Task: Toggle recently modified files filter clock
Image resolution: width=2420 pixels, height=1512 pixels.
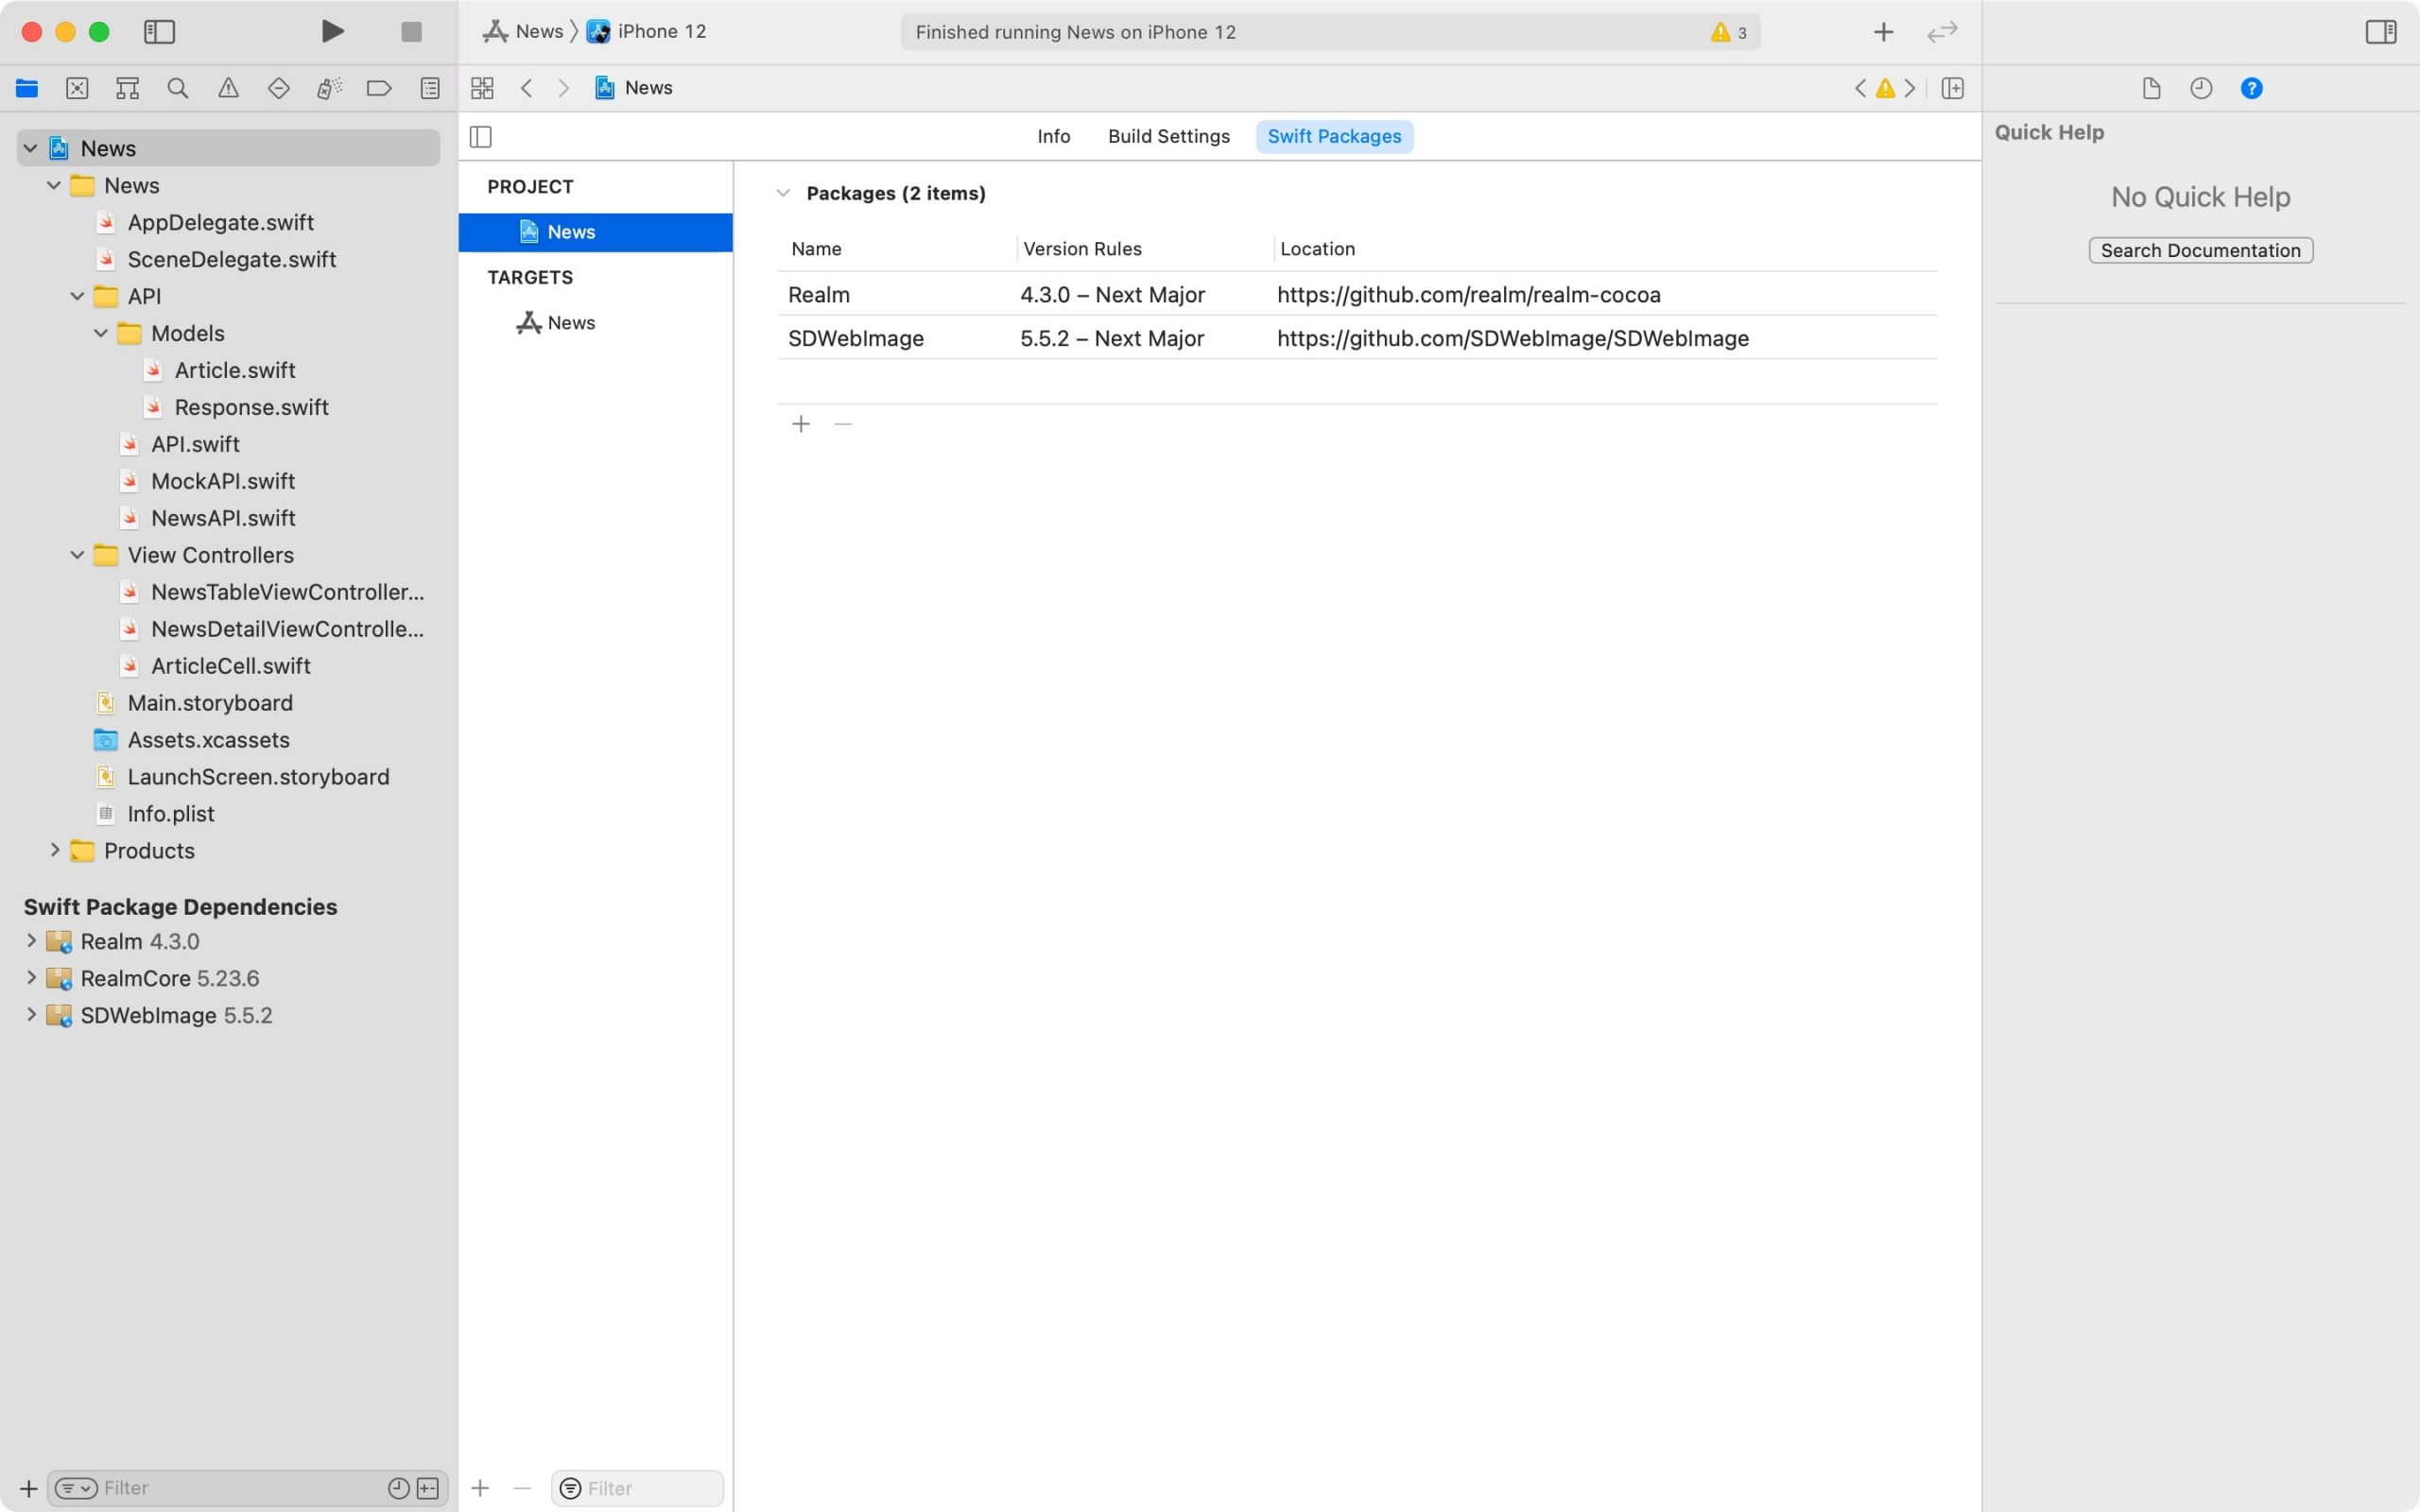Action: [x=398, y=1488]
